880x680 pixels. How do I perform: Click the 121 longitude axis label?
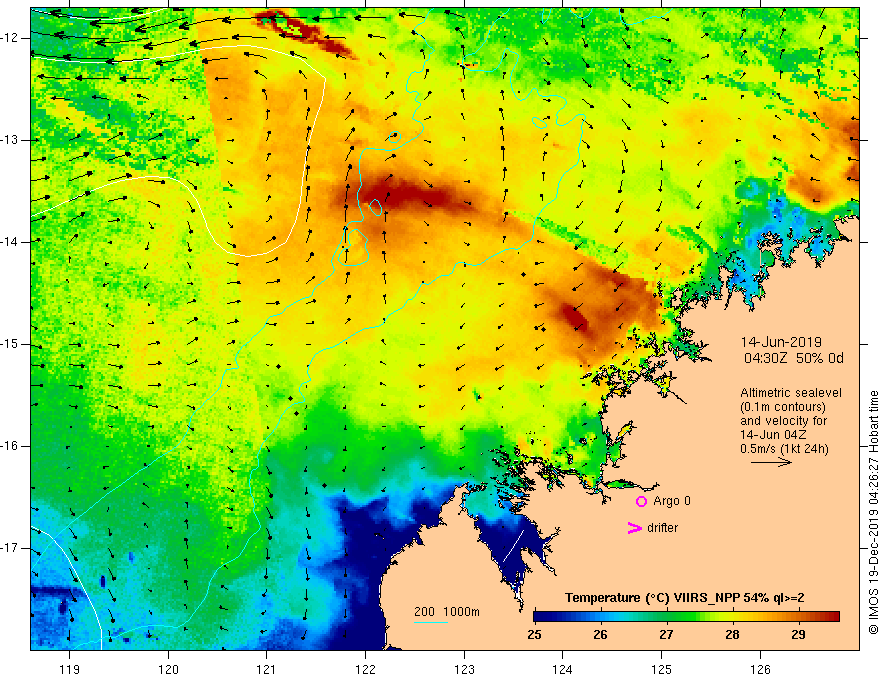pyautogui.click(x=267, y=669)
